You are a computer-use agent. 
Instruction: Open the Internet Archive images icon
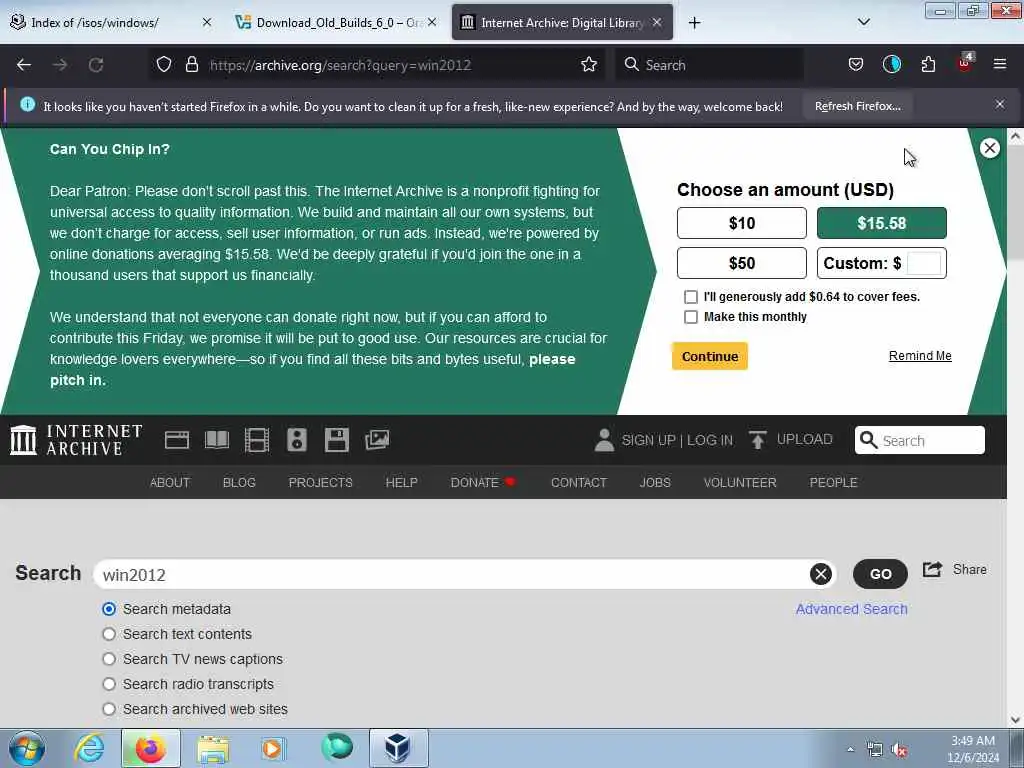pyautogui.click(x=377, y=440)
